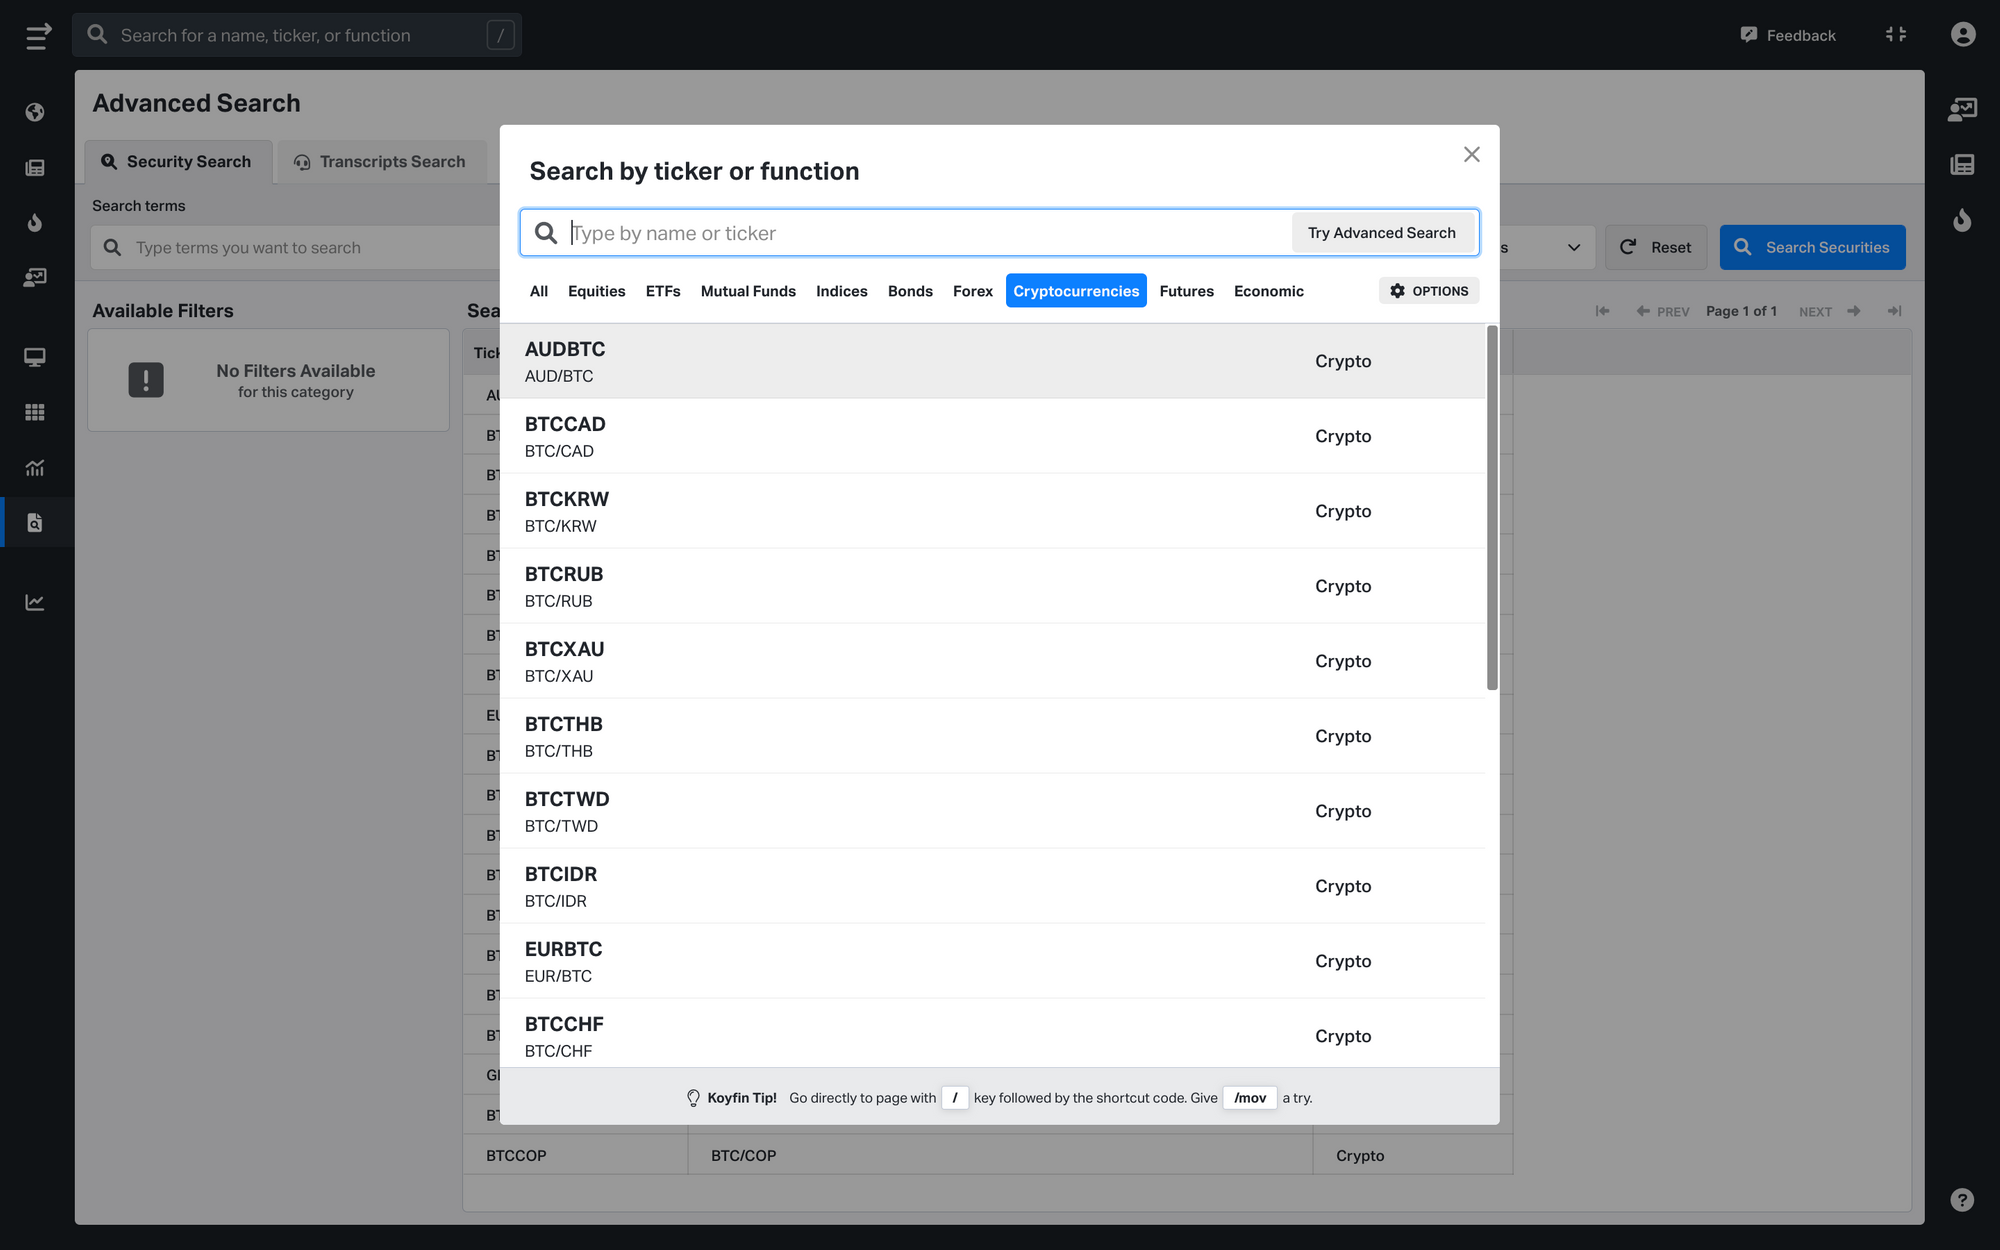Select EURBTC EUR/BTC crypto entry
The image size is (2000, 1250).
tap(999, 961)
